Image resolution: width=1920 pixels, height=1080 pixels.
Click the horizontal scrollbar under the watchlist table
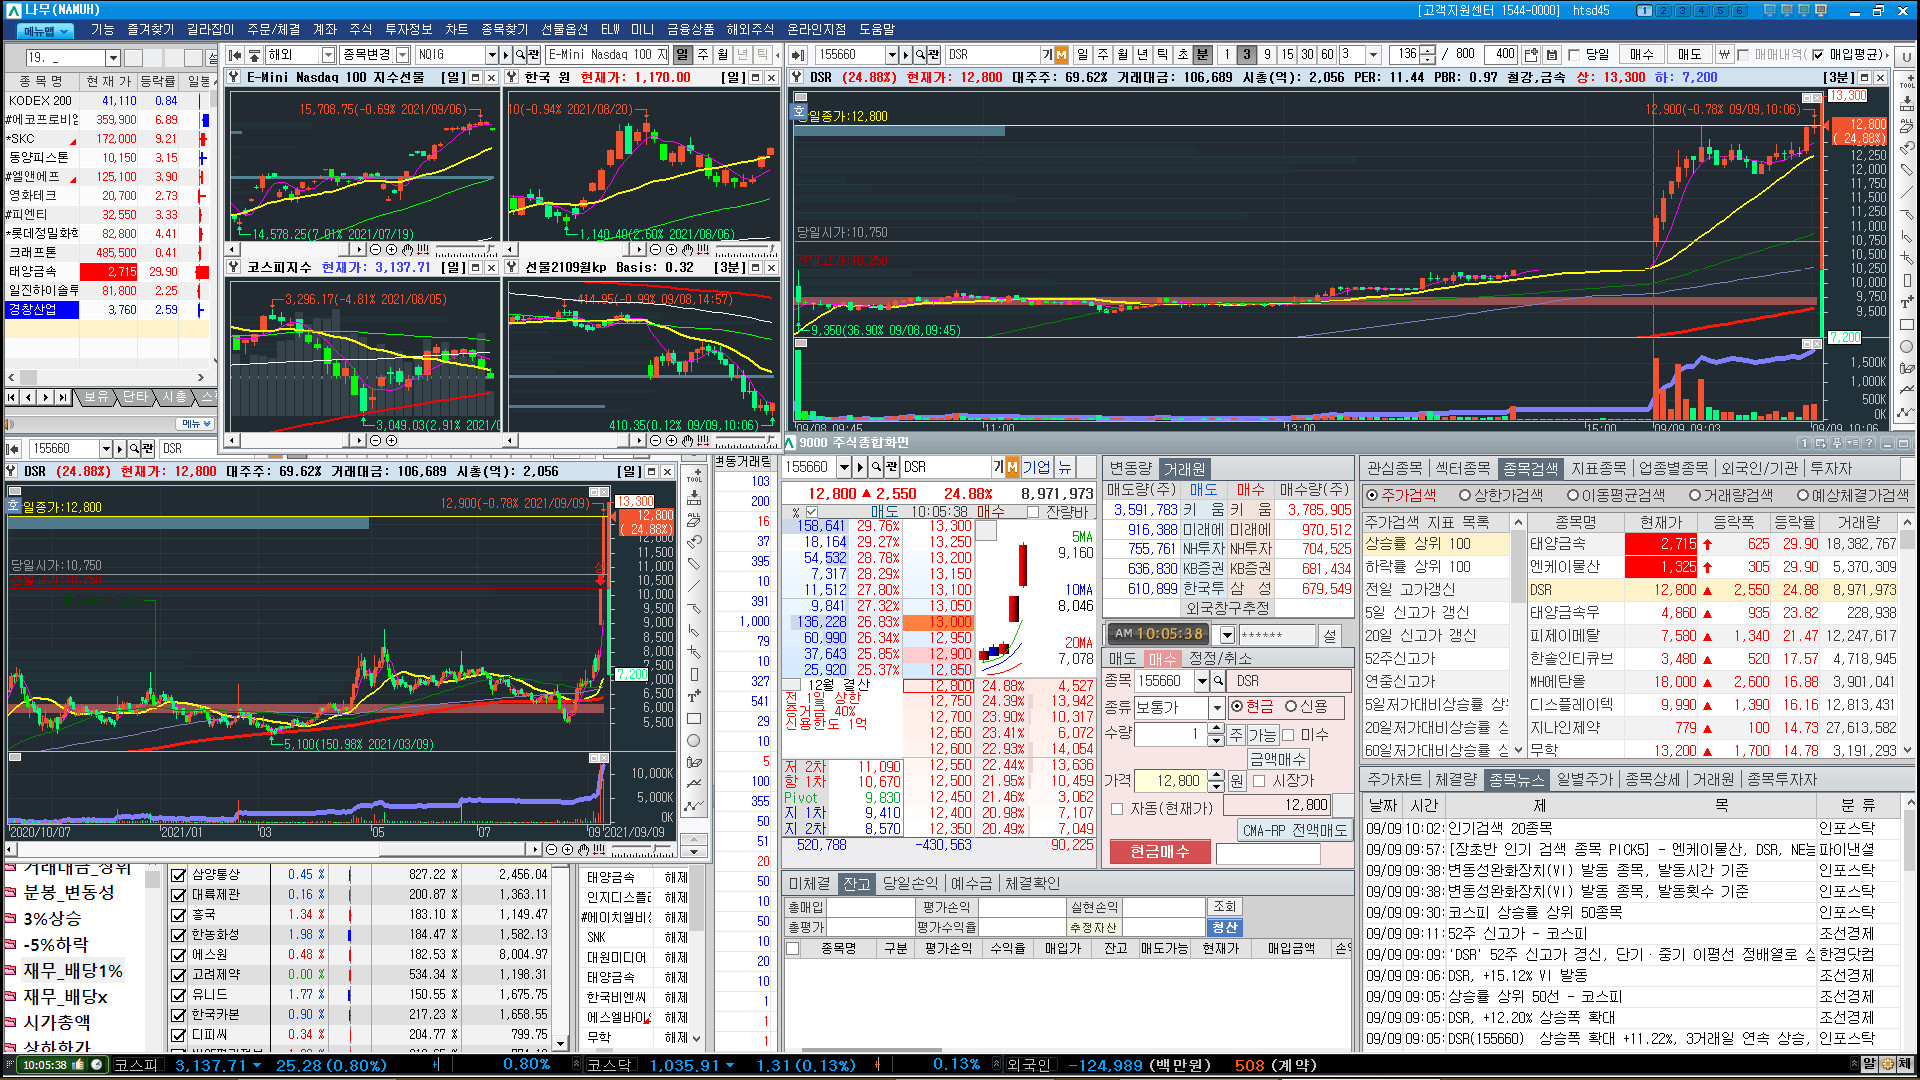(106, 377)
